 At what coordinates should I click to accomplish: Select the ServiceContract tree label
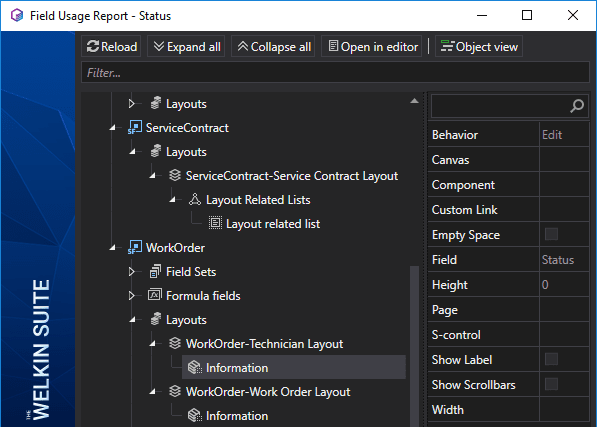[187, 128]
